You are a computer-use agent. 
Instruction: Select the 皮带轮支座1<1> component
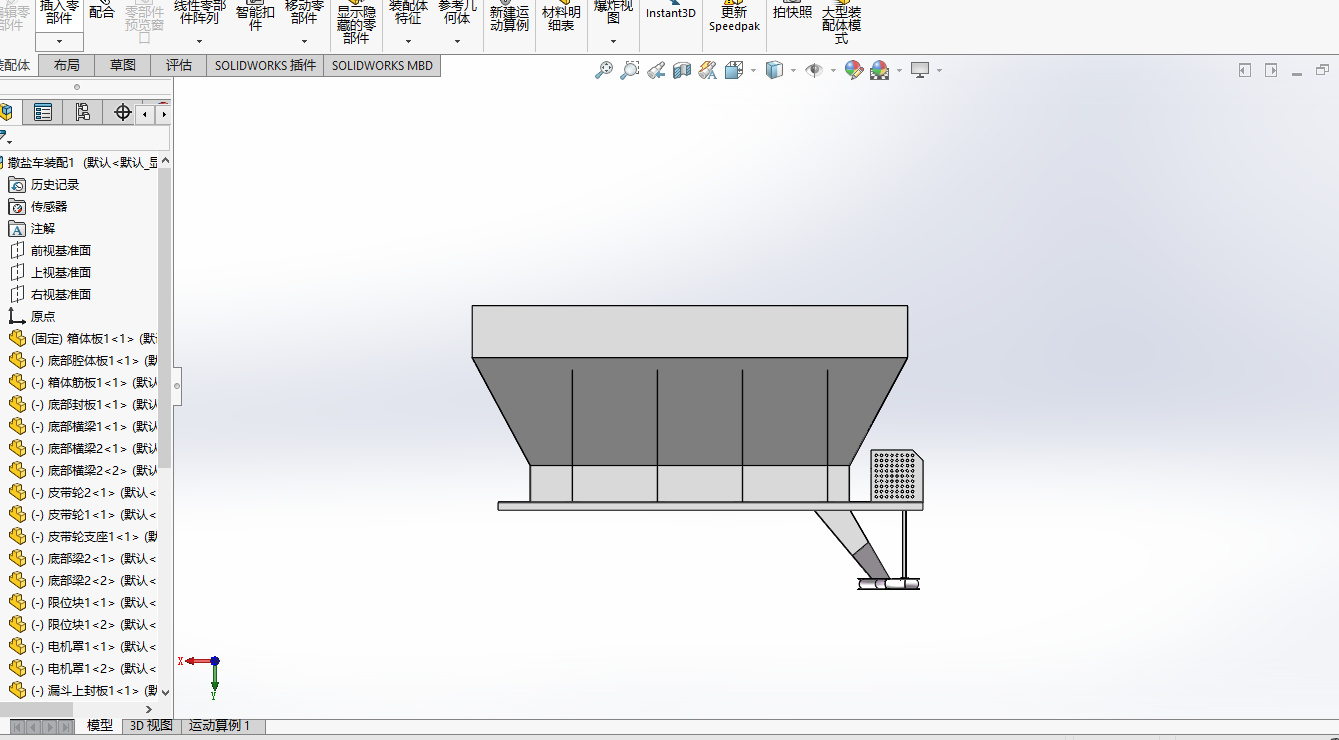[82, 536]
